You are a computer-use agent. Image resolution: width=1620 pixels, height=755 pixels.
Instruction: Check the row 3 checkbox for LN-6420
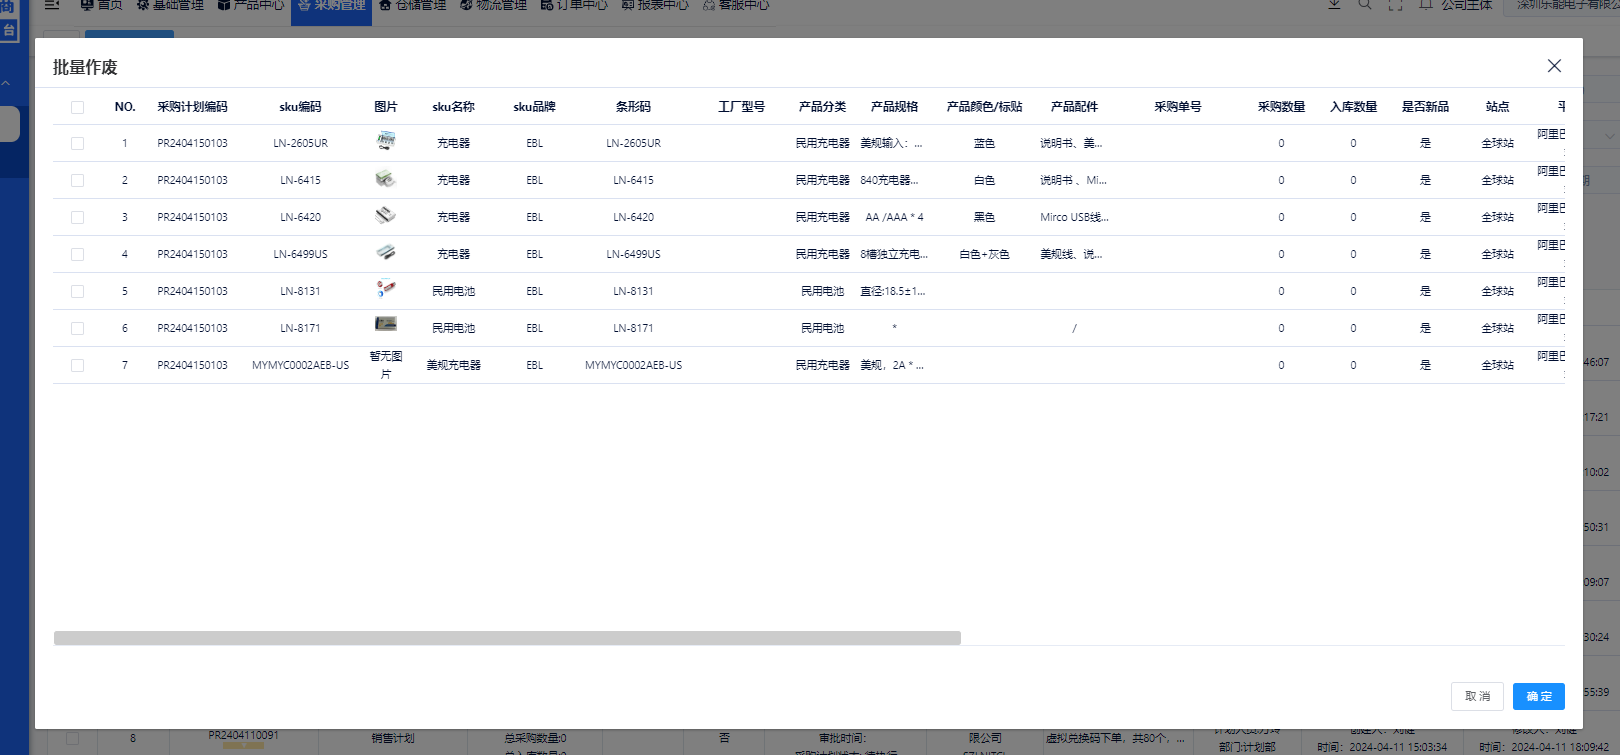tap(77, 218)
